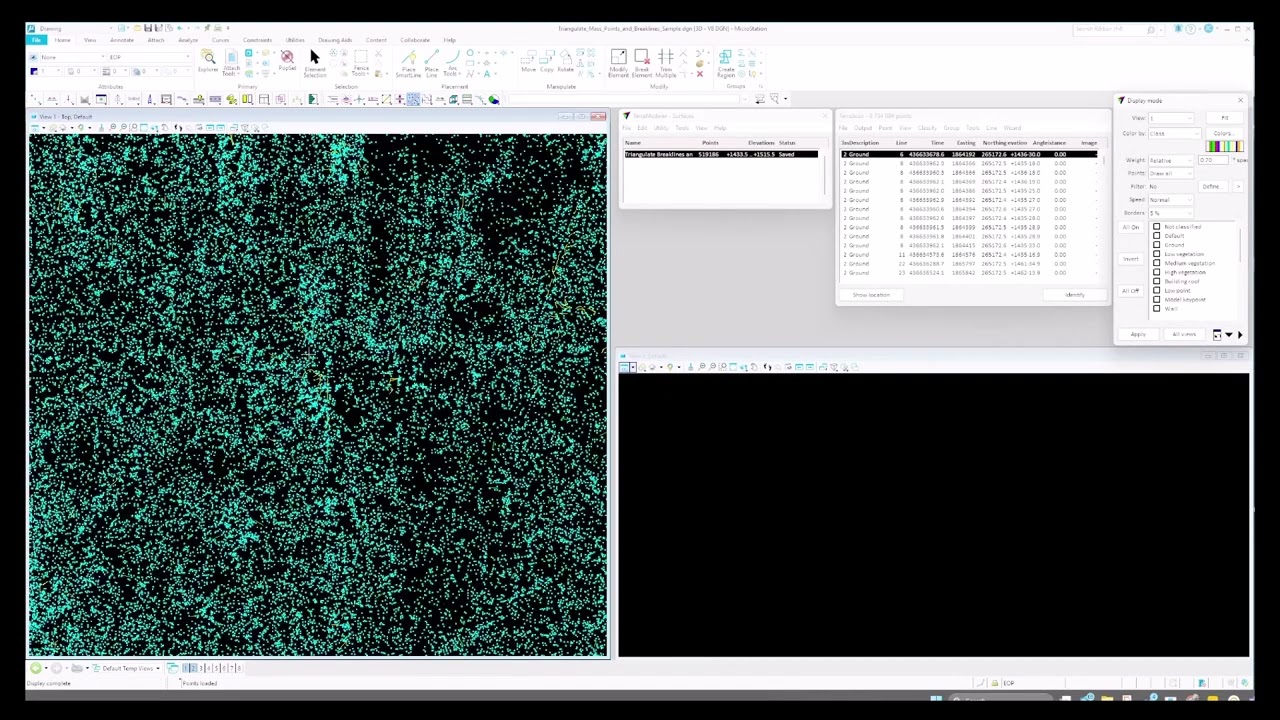Toggle the Building roof class checkbox
Image resolution: width=1280 pixels, height=720 pixels.
tap(1157, 281)
